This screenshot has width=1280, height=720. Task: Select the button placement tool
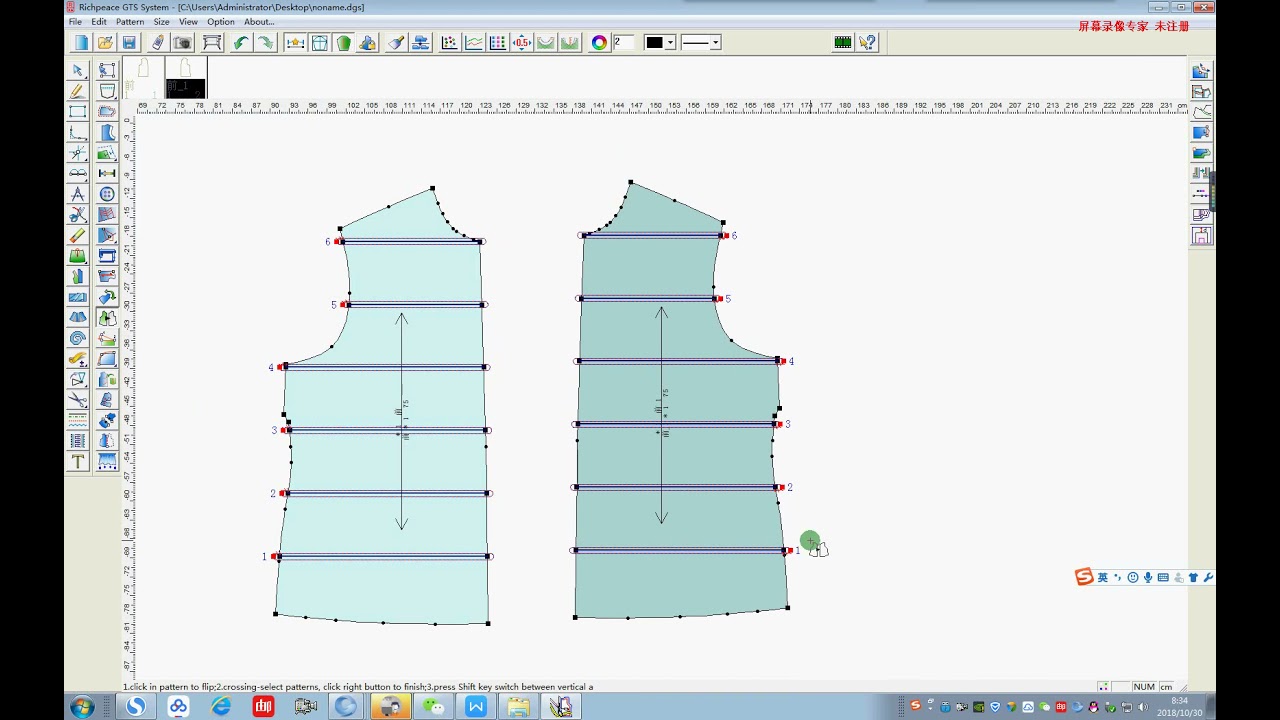tap(107, 194)
